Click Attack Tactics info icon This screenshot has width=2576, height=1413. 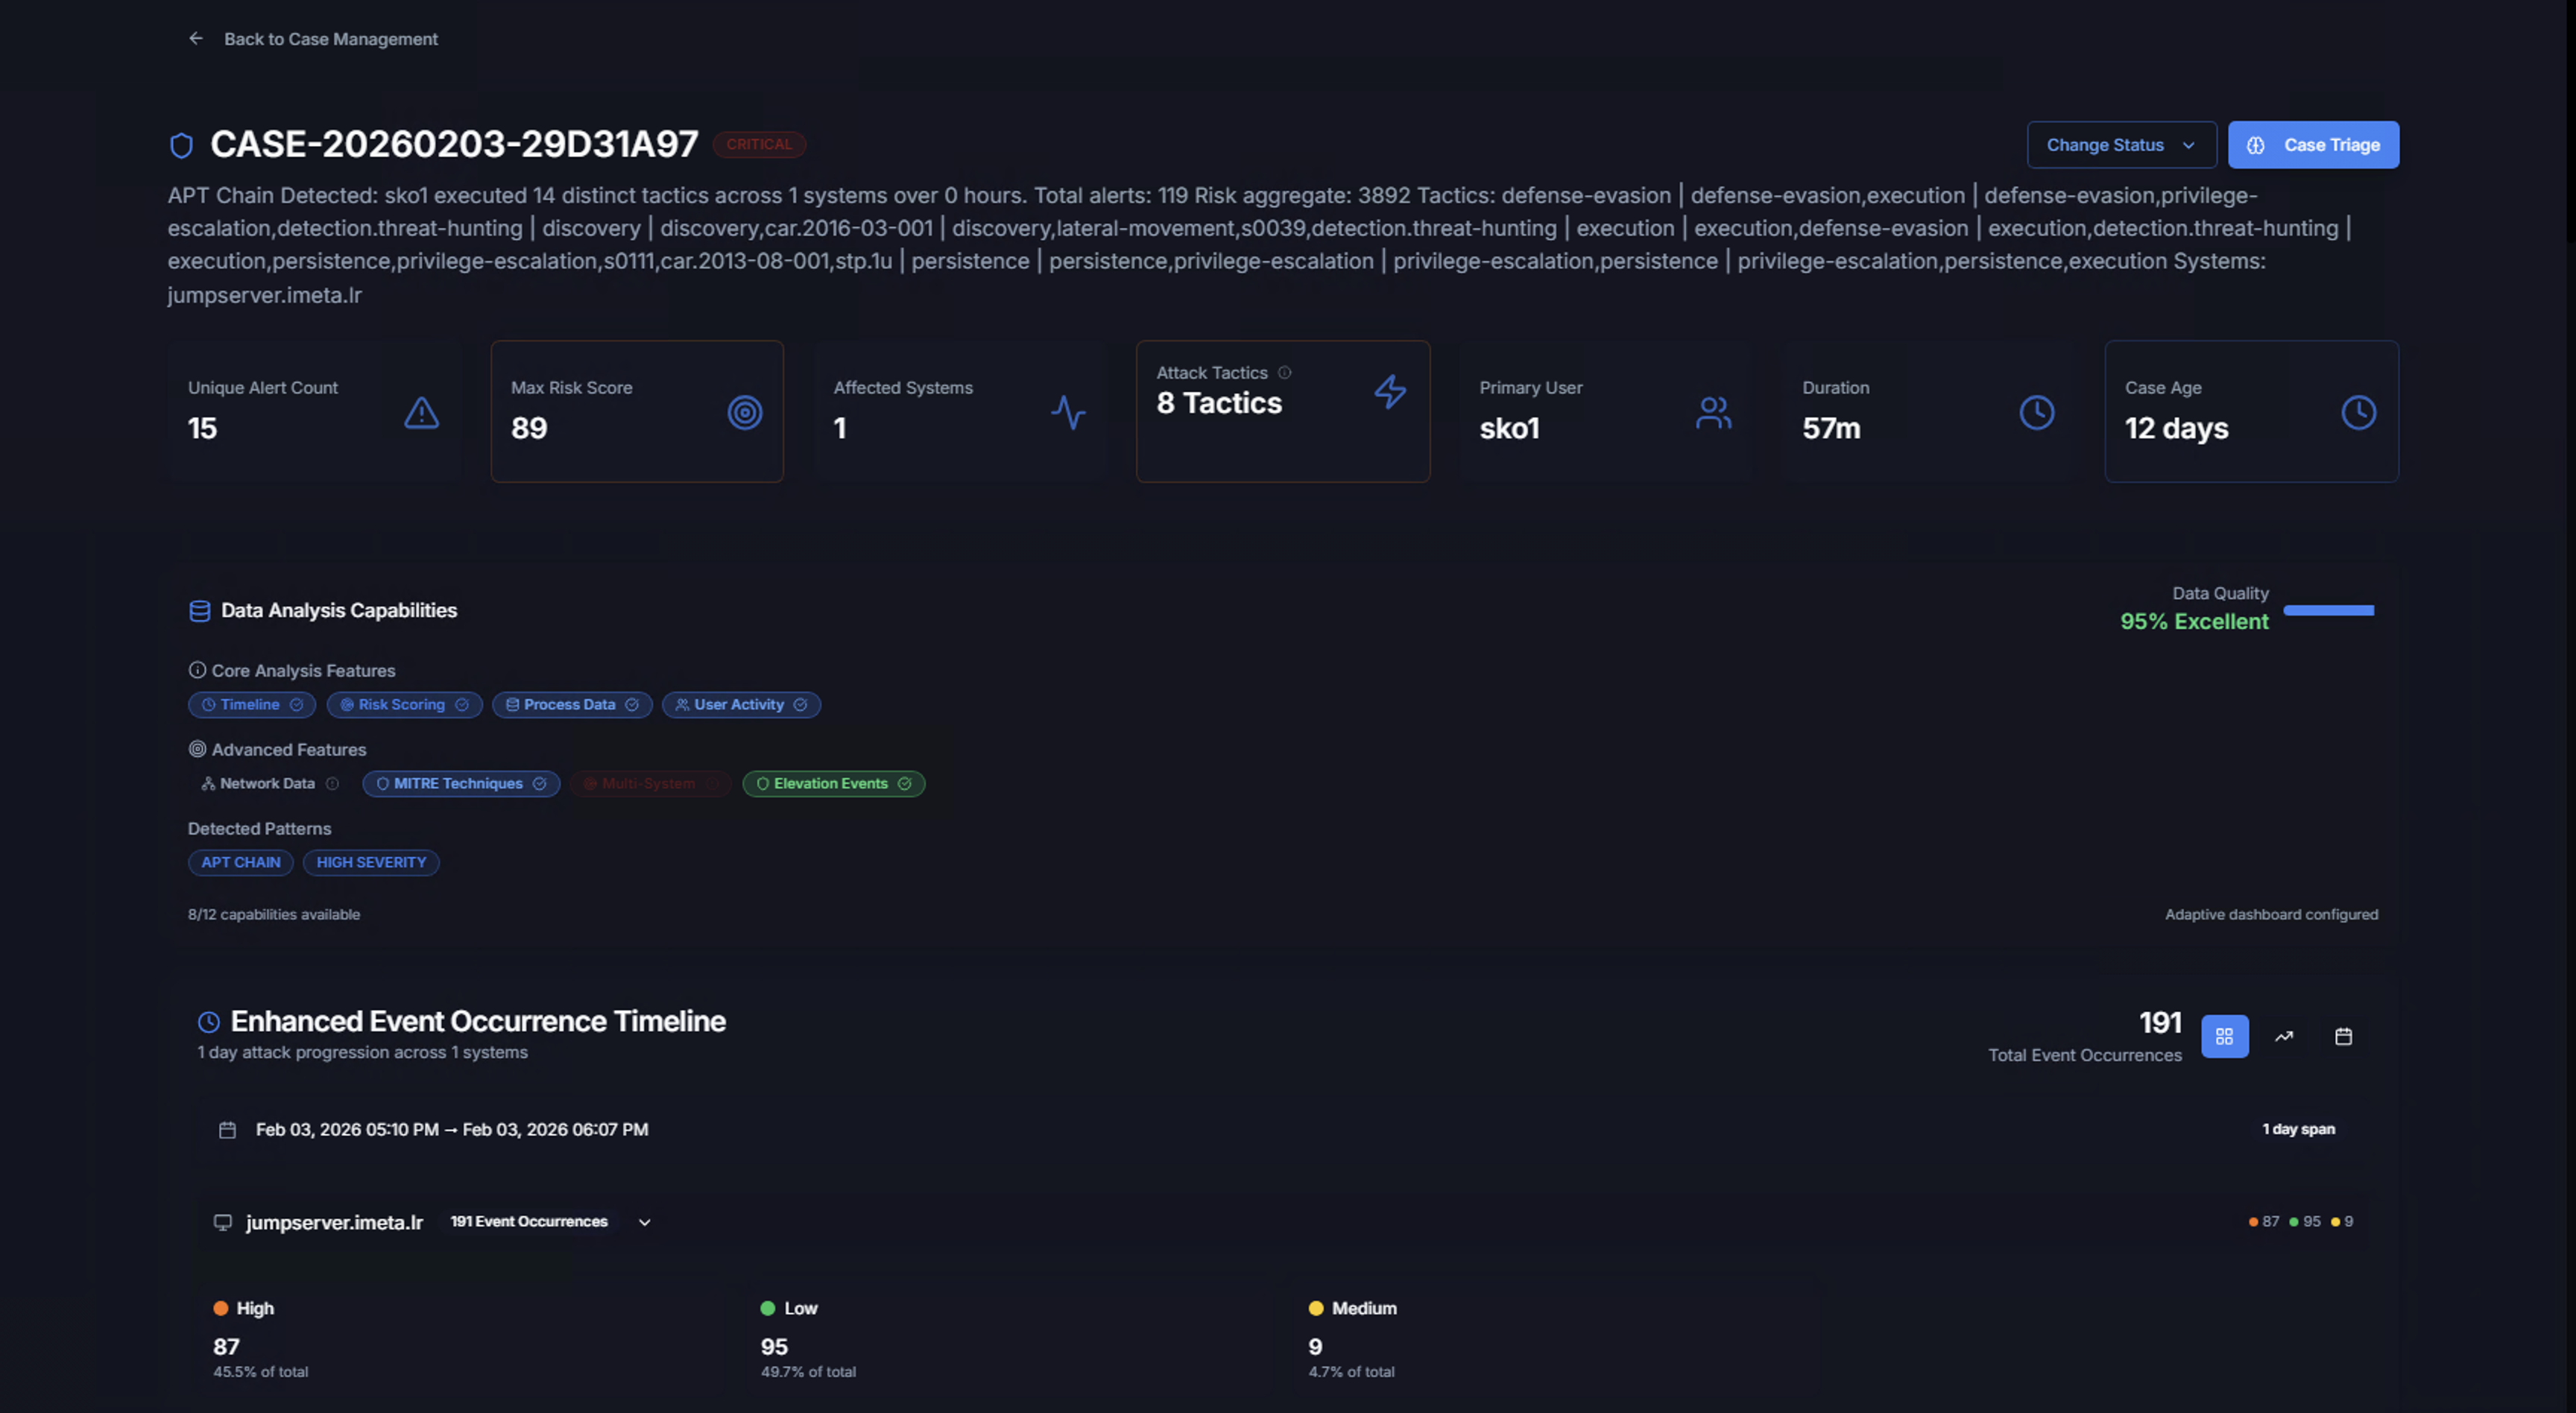[1285, 373]
